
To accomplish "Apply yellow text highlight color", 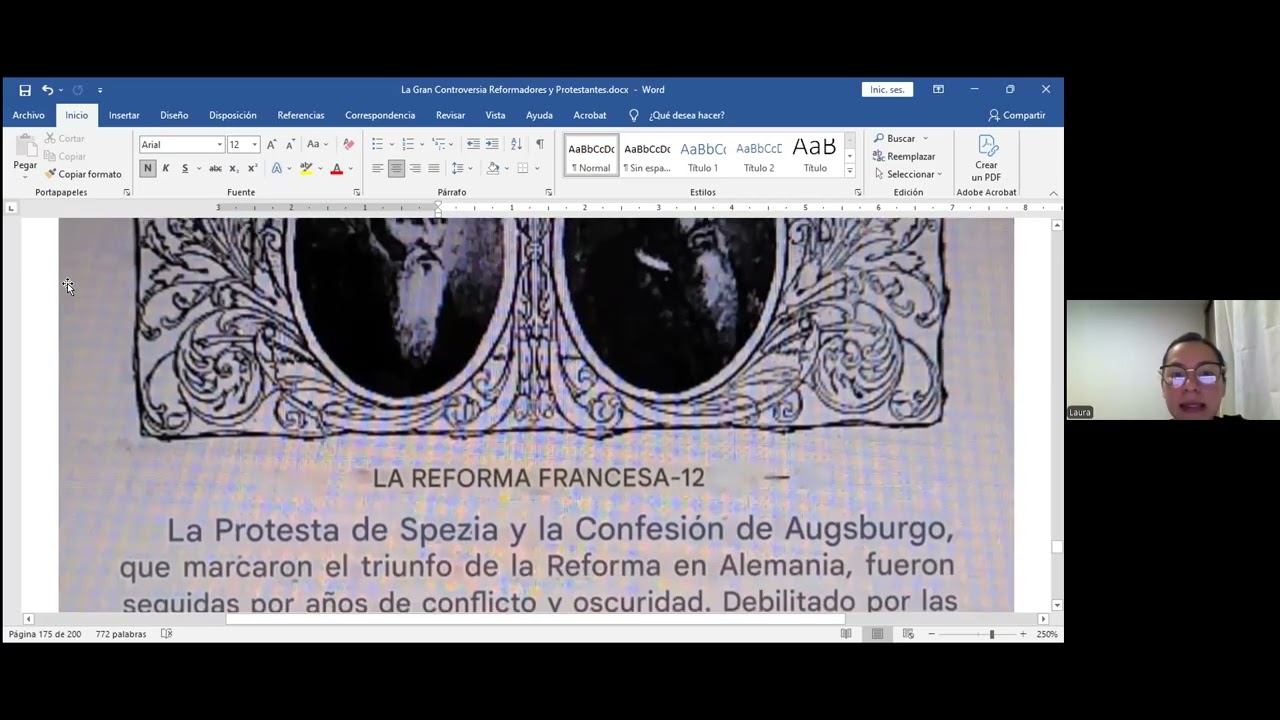I will 306,168.
